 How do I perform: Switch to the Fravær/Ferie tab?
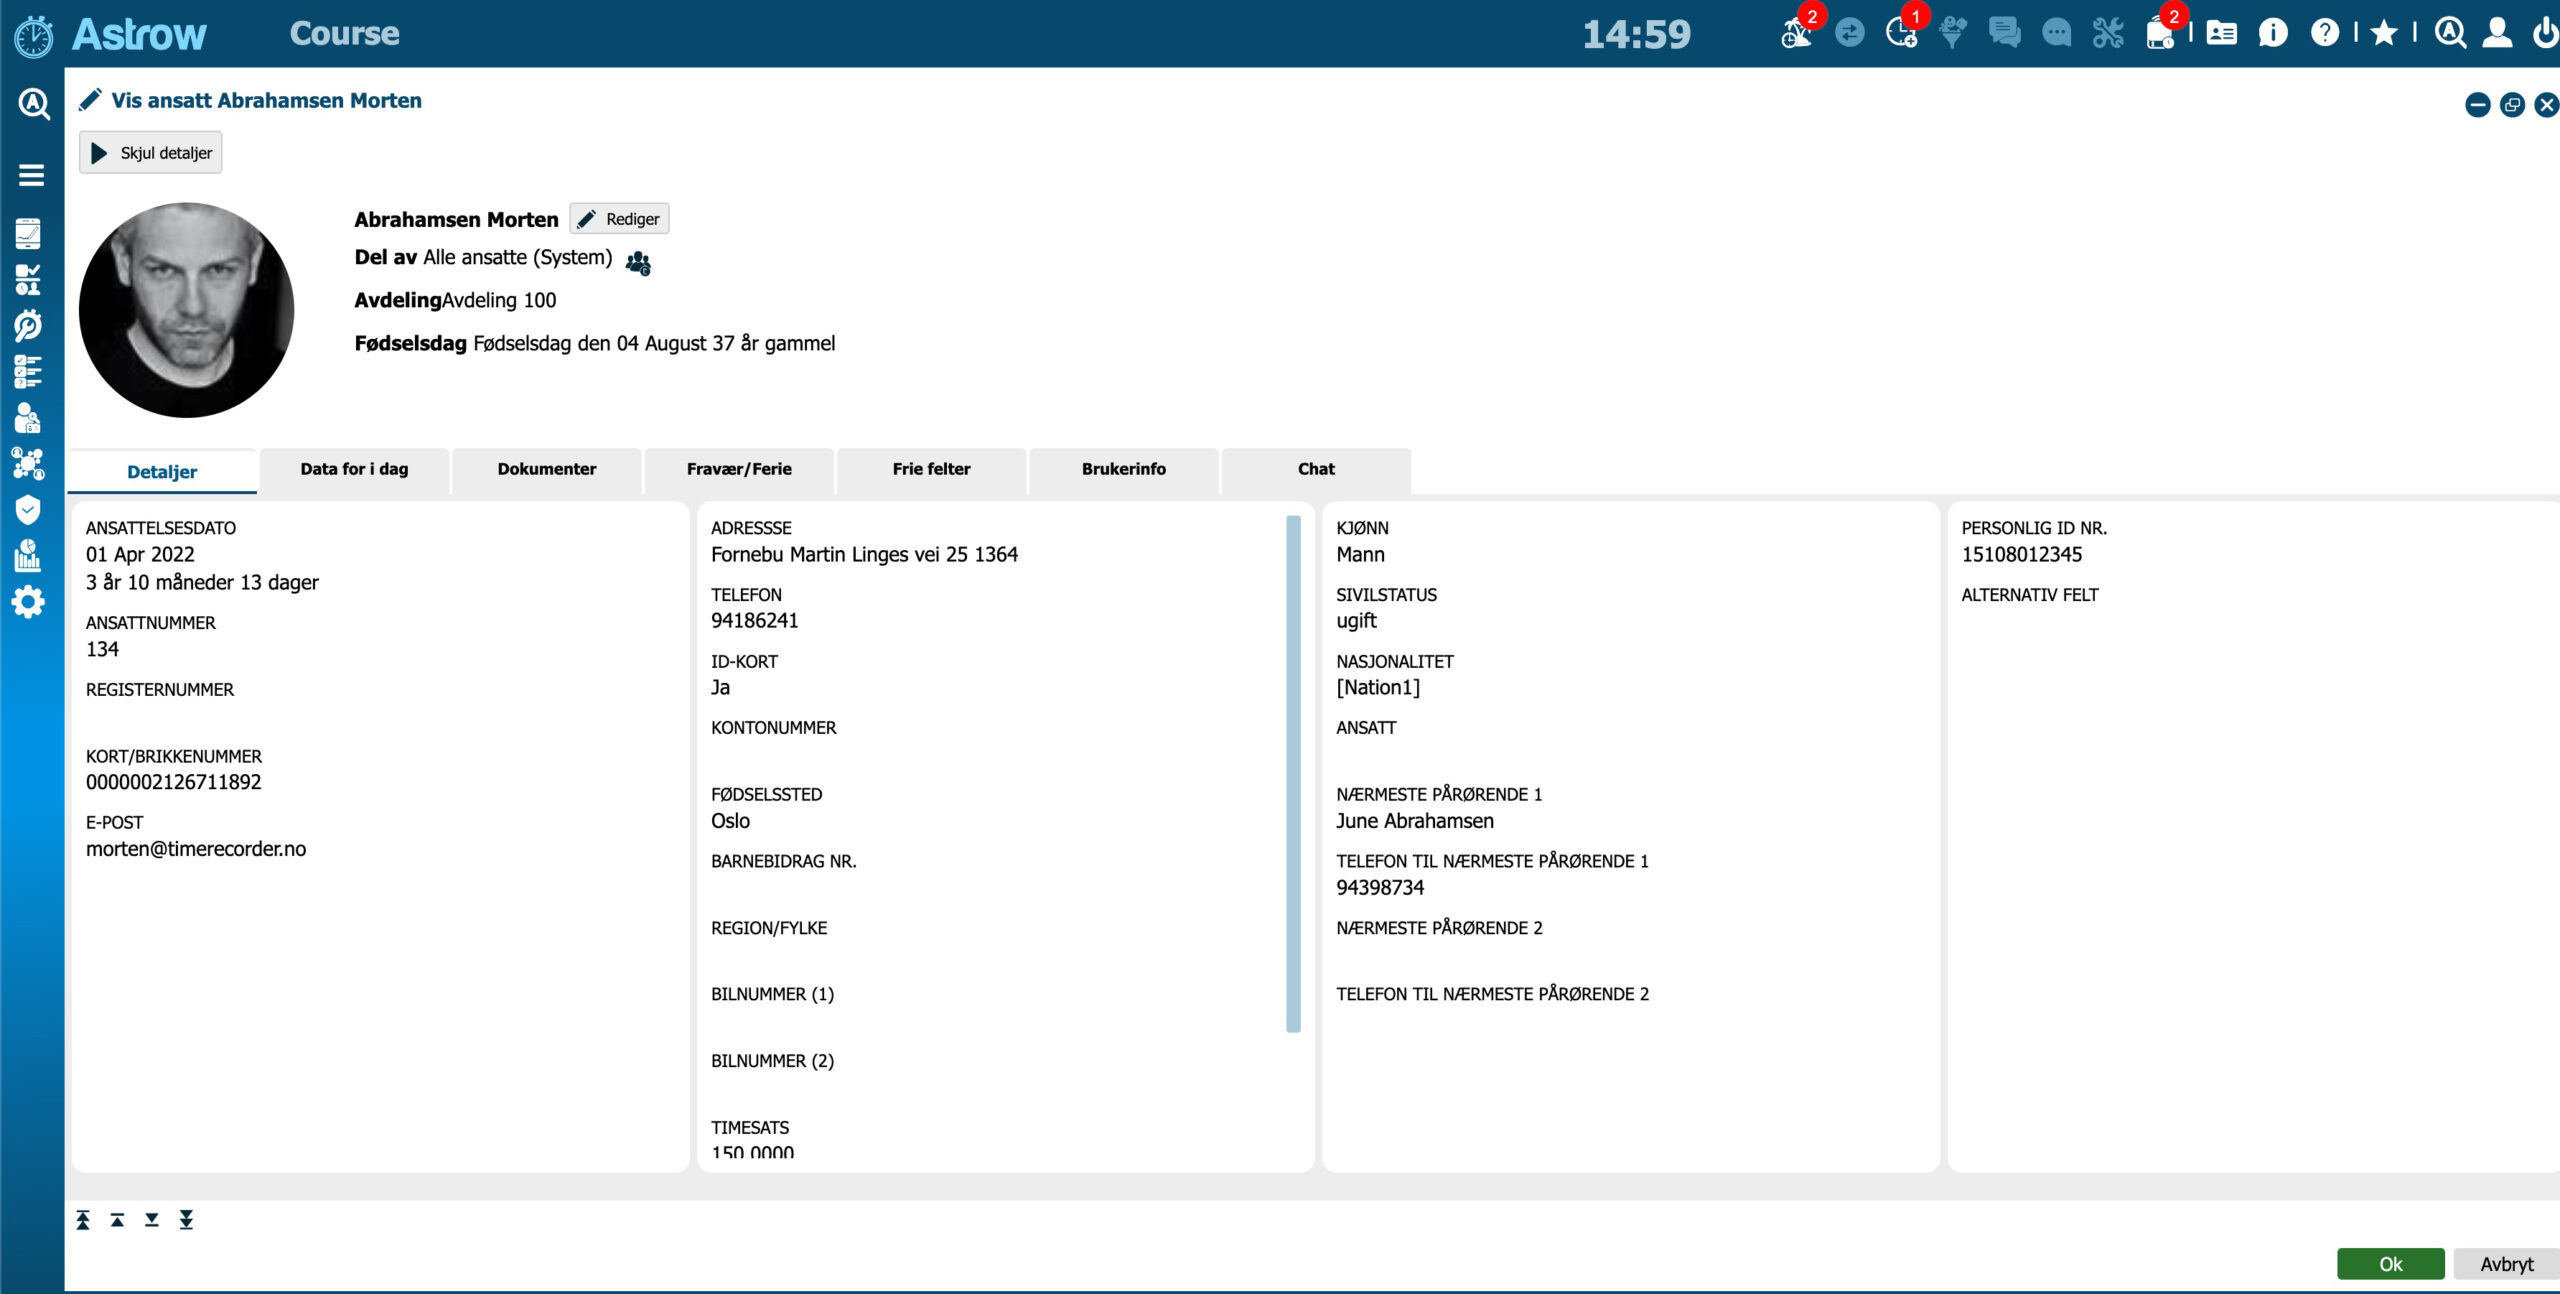pos(738,469)
